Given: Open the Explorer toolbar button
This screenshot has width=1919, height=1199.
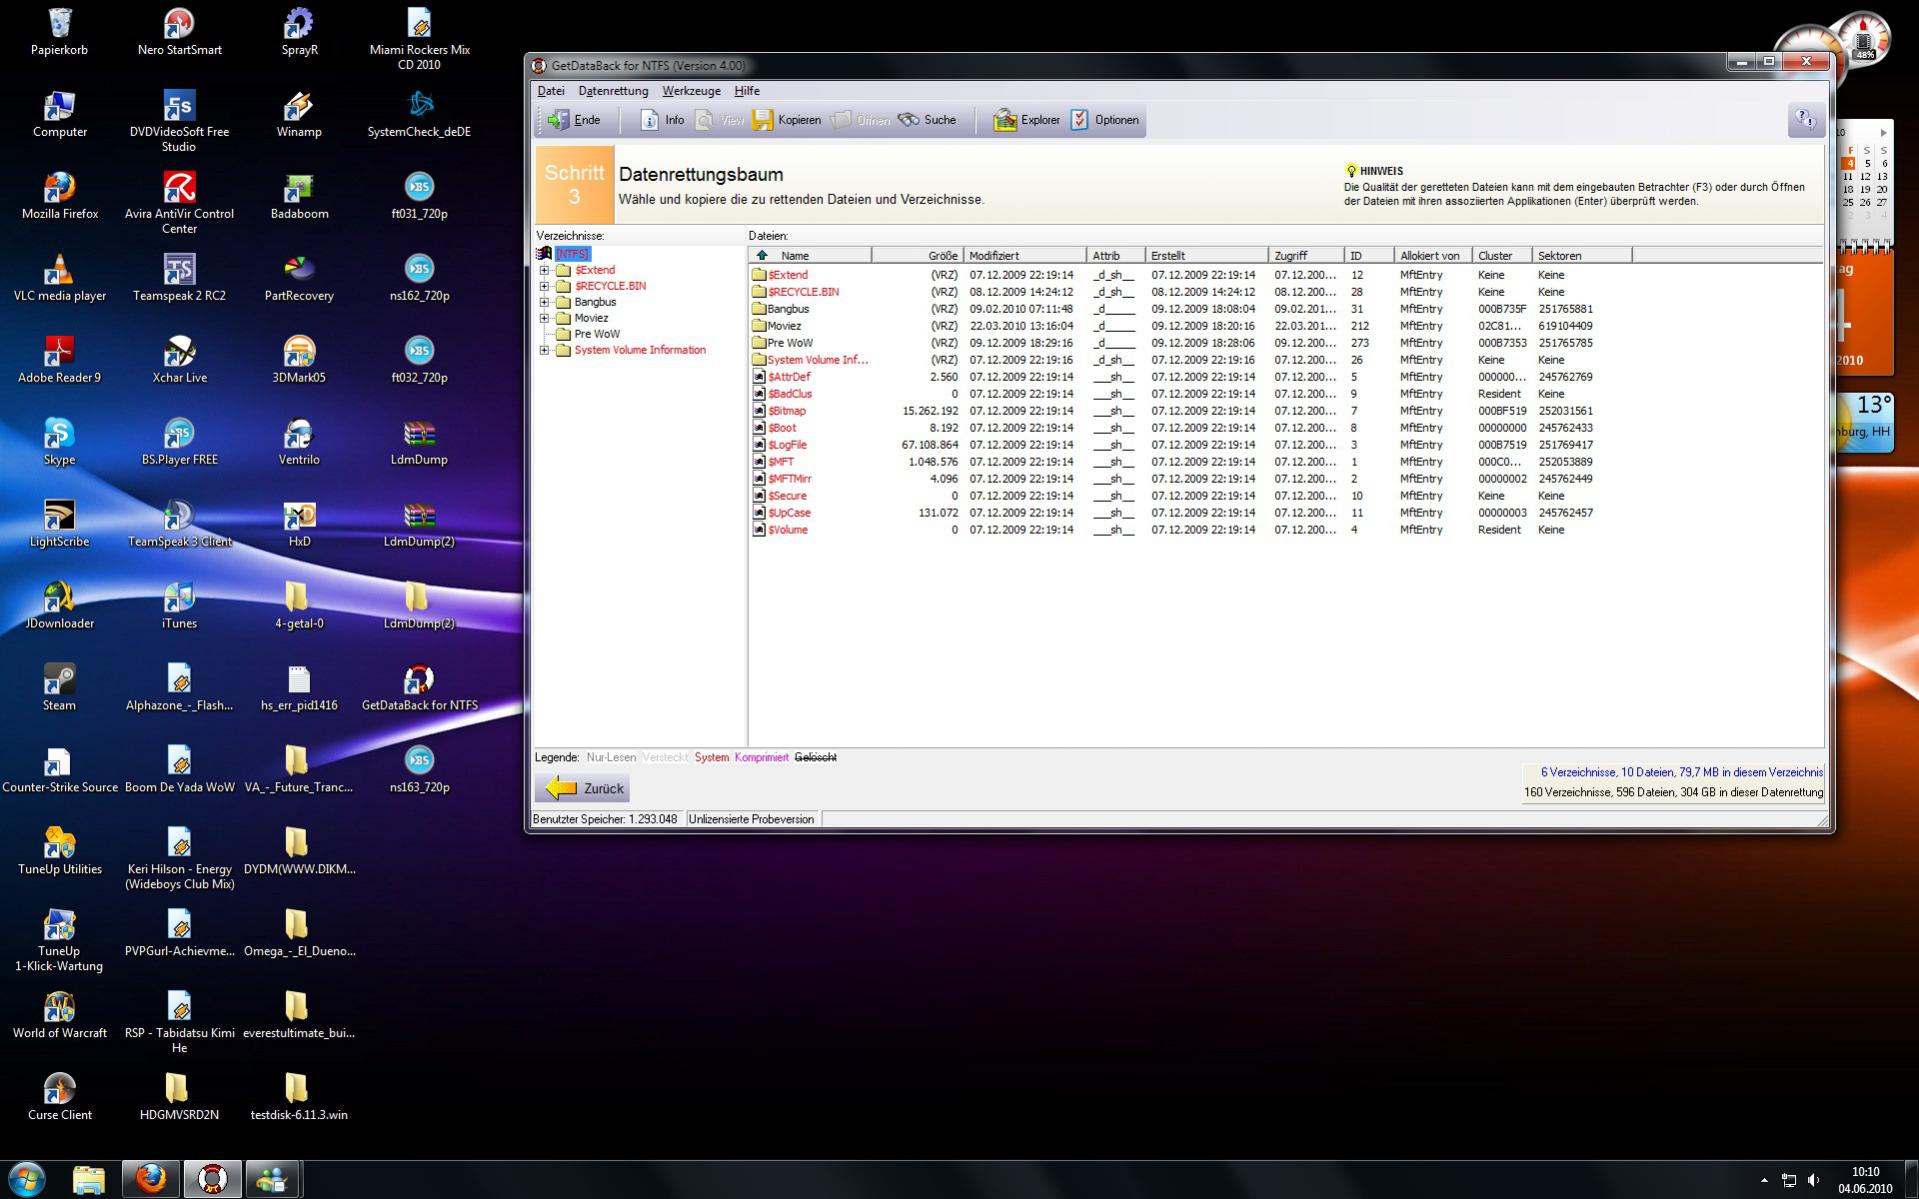Looking at the screenshot, I should point(1026,120).
